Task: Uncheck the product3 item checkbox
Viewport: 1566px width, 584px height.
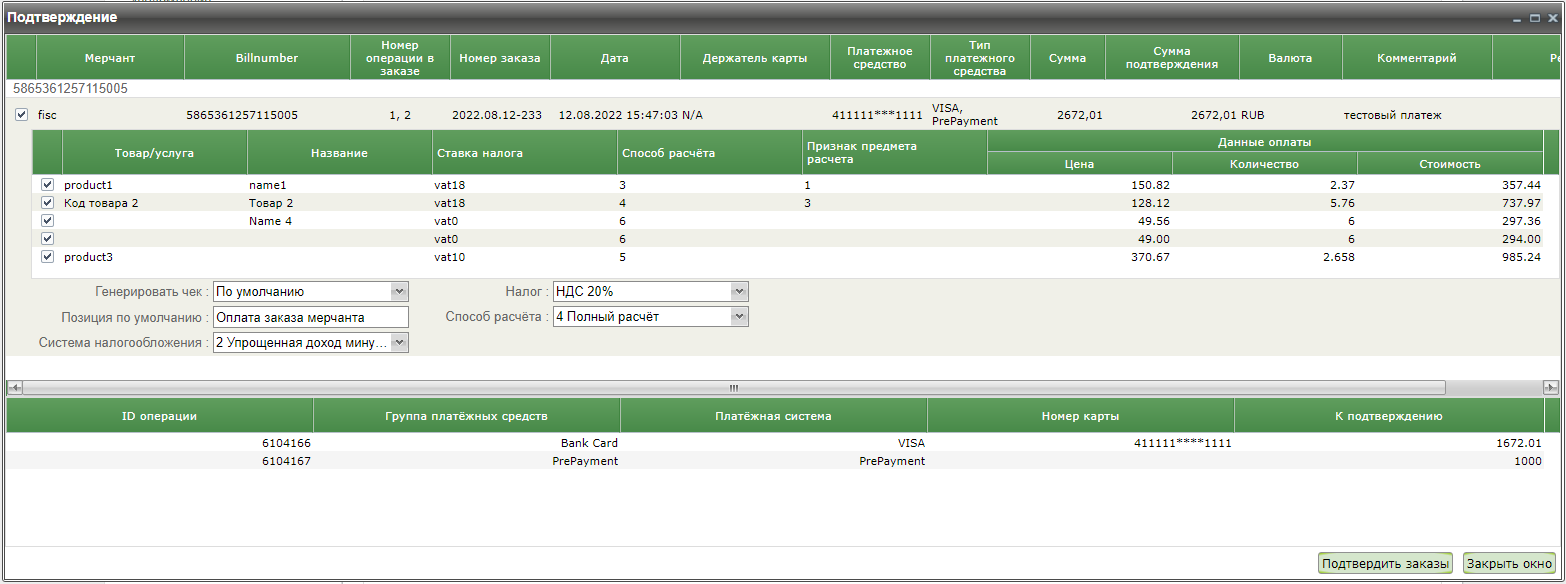Action: tap(47, 257)
